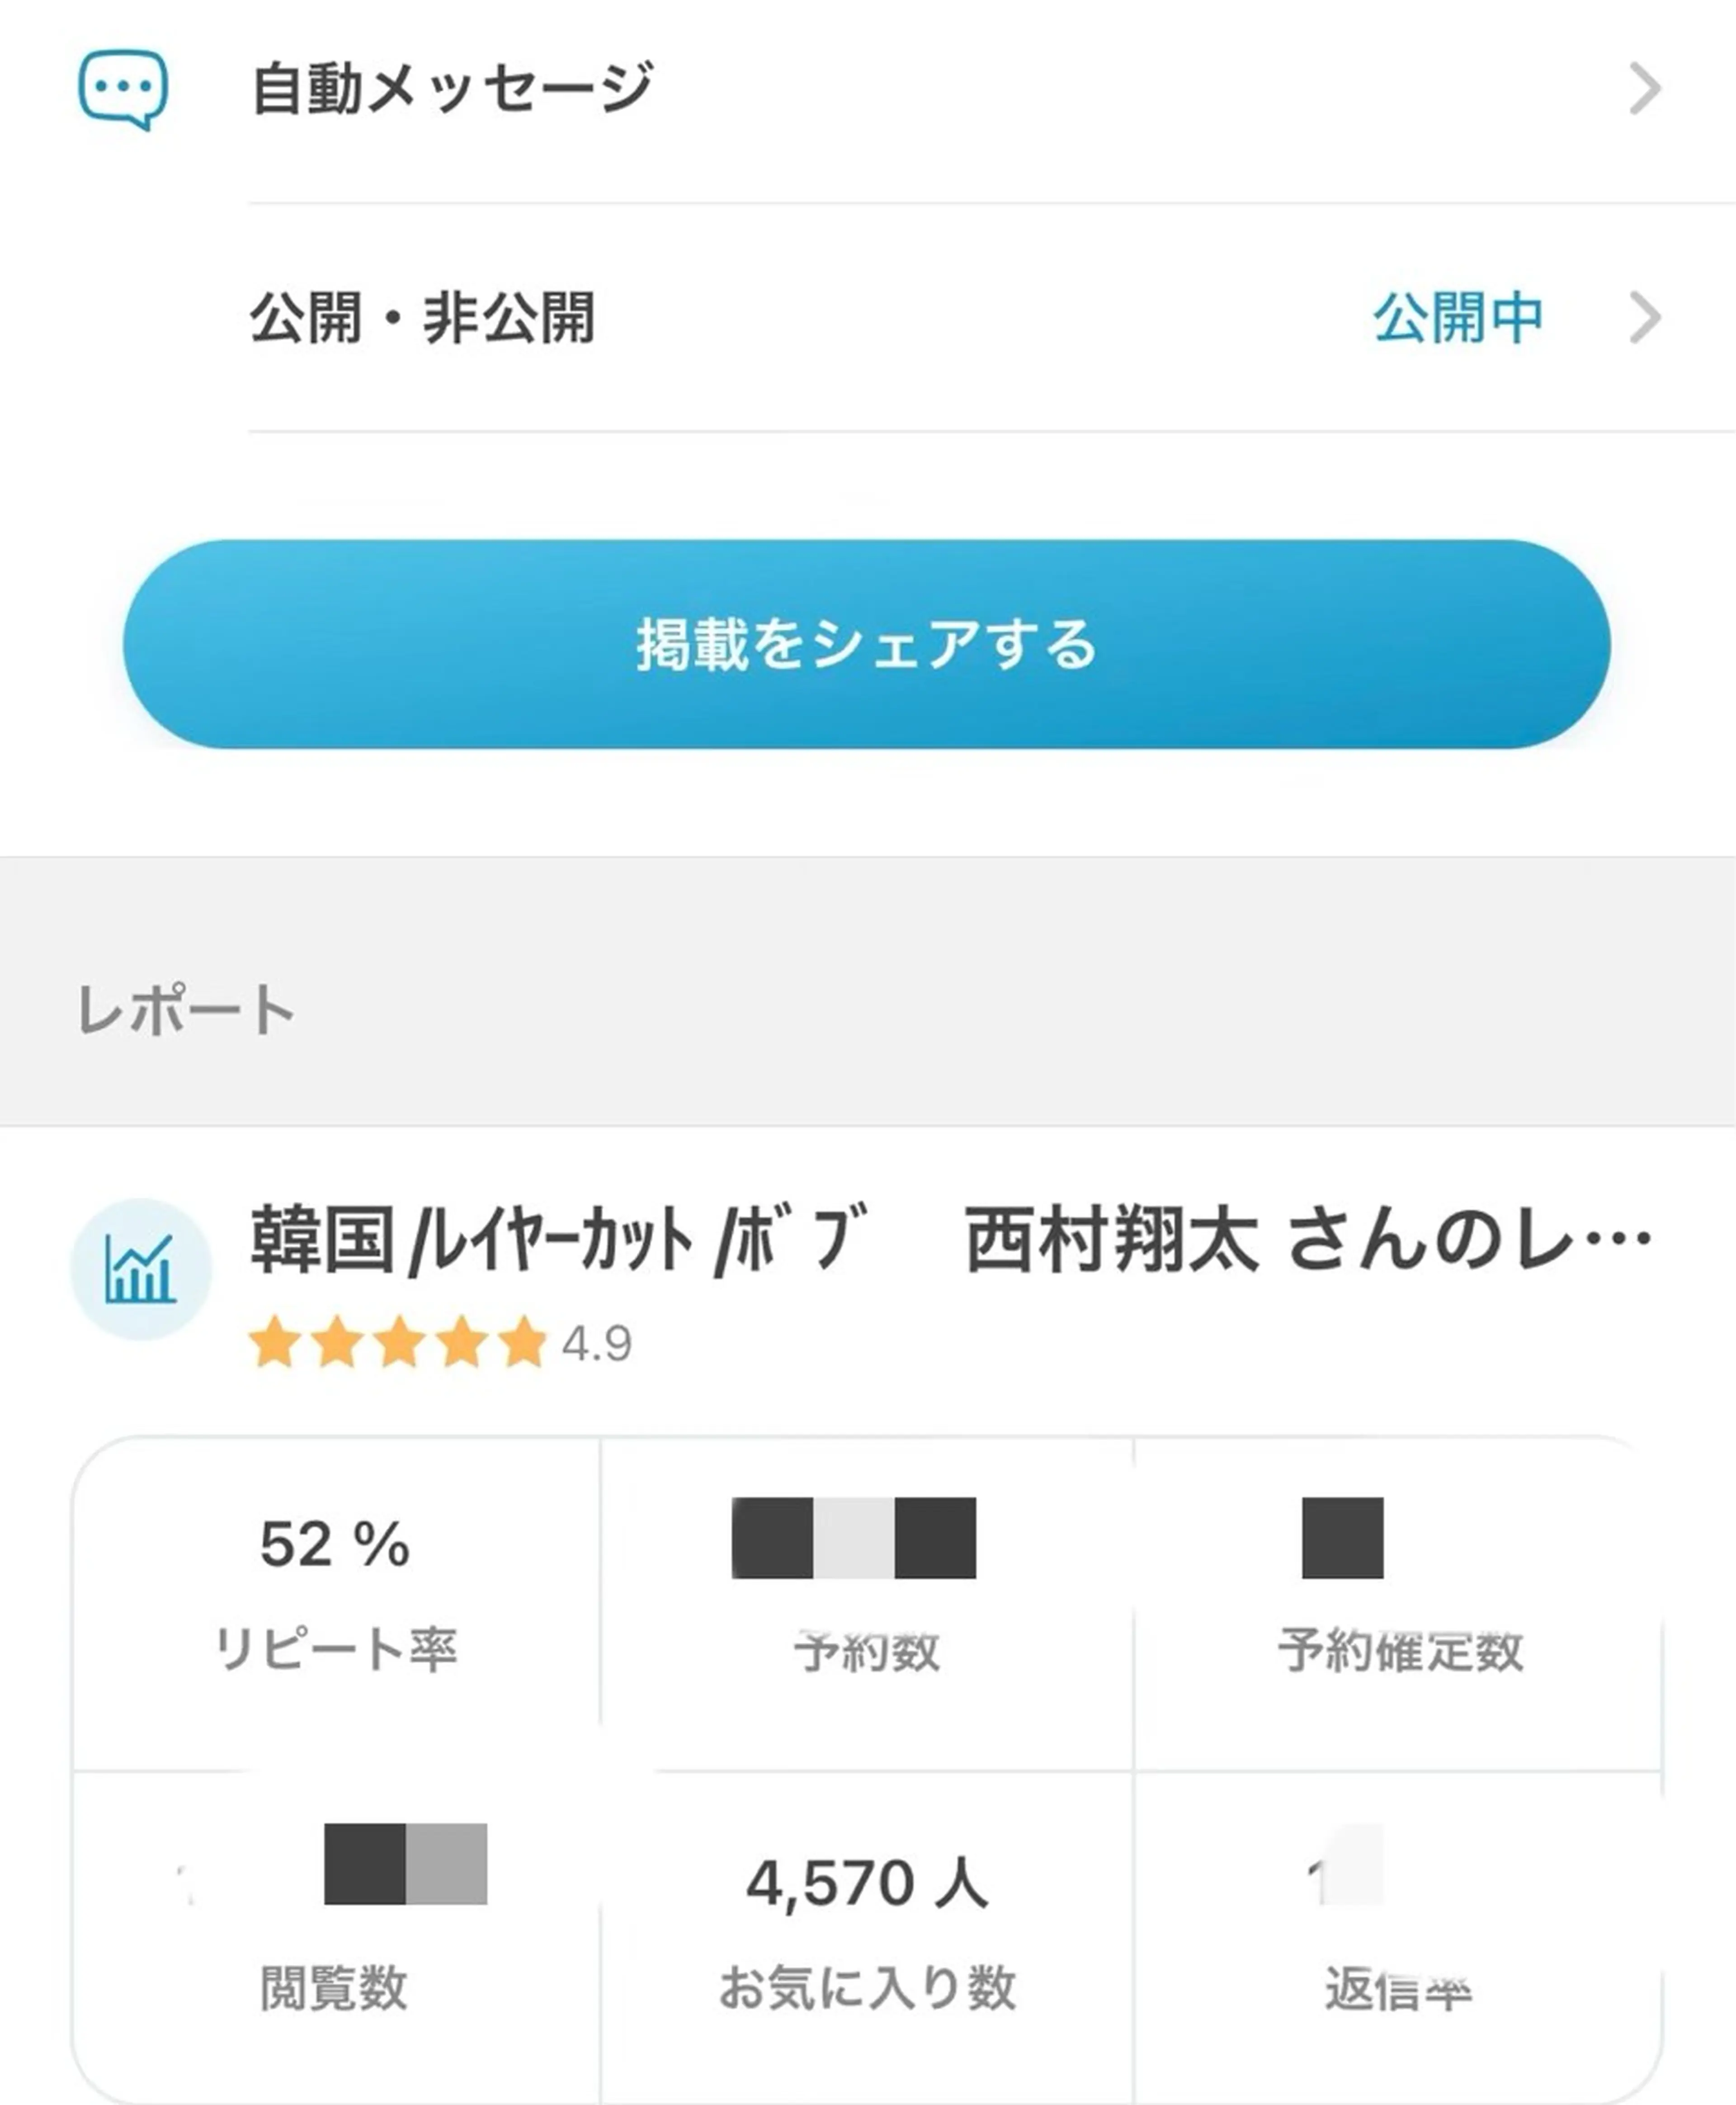Tap the auto message speech bubble icon
Viewport: 1736px width, 2105px height.
point(122,89)
